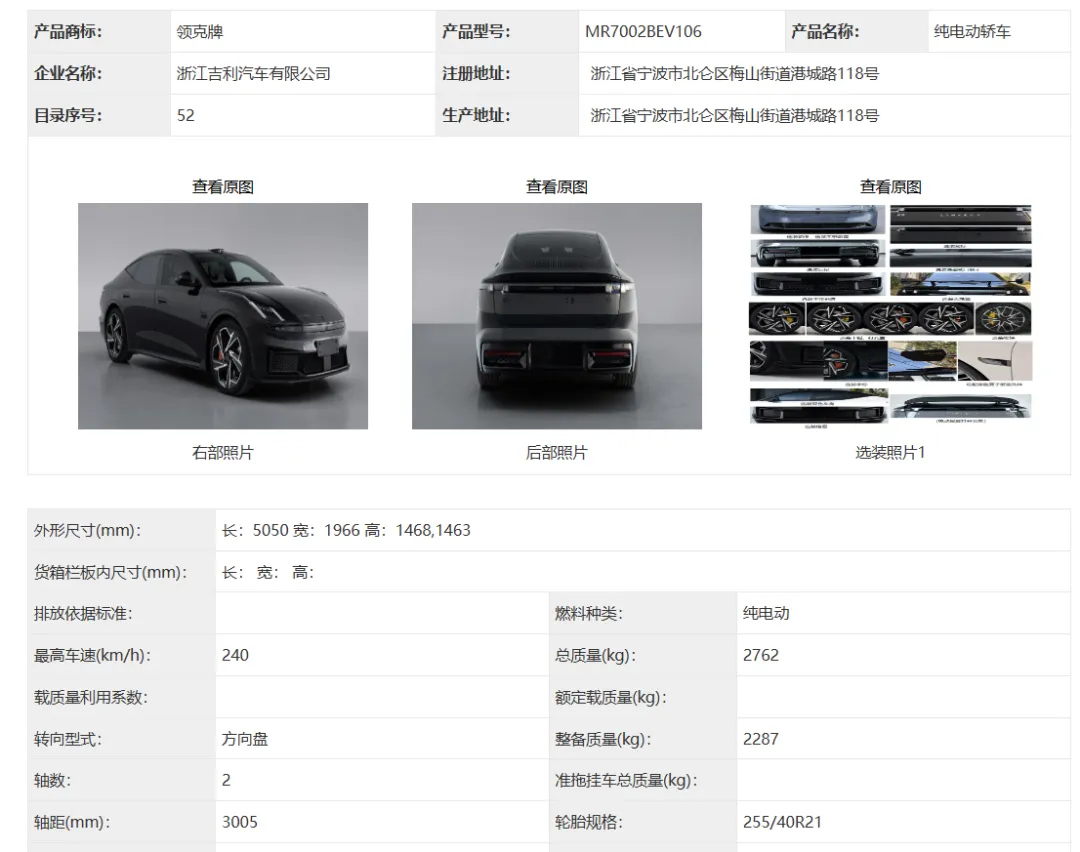
Task: Select the 选装照片1 caption
Action: click(891, 453)
